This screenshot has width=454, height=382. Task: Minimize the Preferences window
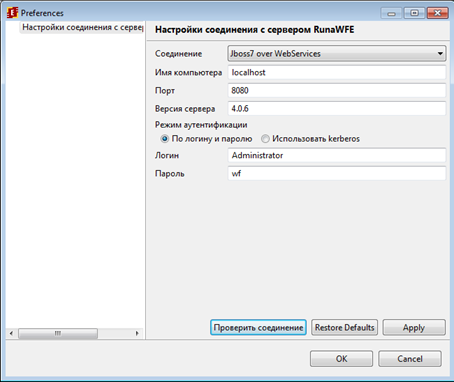(392, 13)
